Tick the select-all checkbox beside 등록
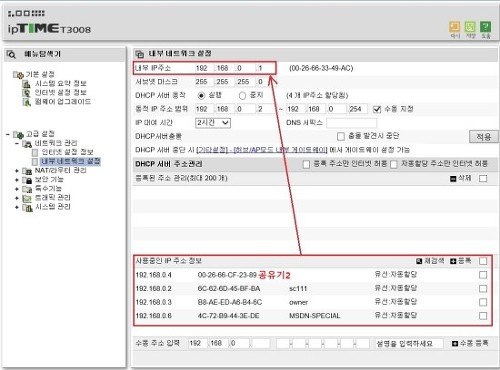 click(x=483, y=261)
